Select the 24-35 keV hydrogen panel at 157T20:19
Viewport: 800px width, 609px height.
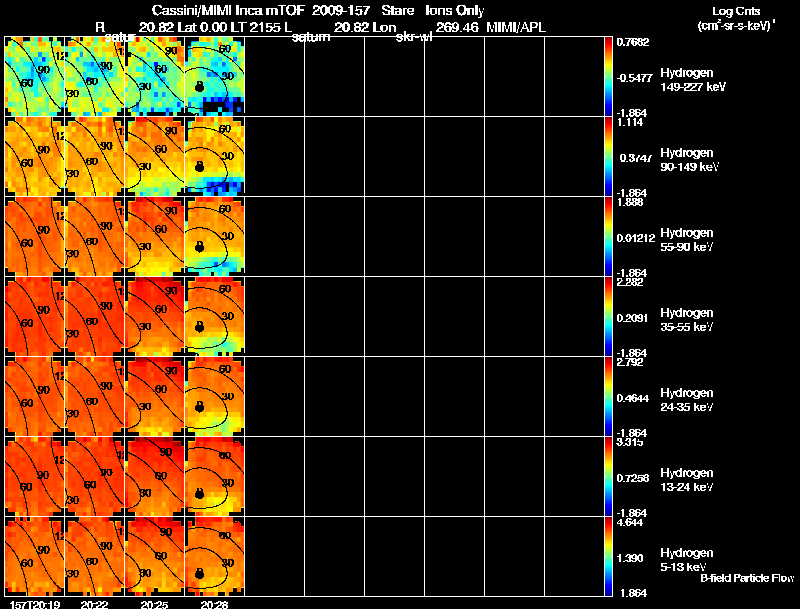[x=35, y=396]
